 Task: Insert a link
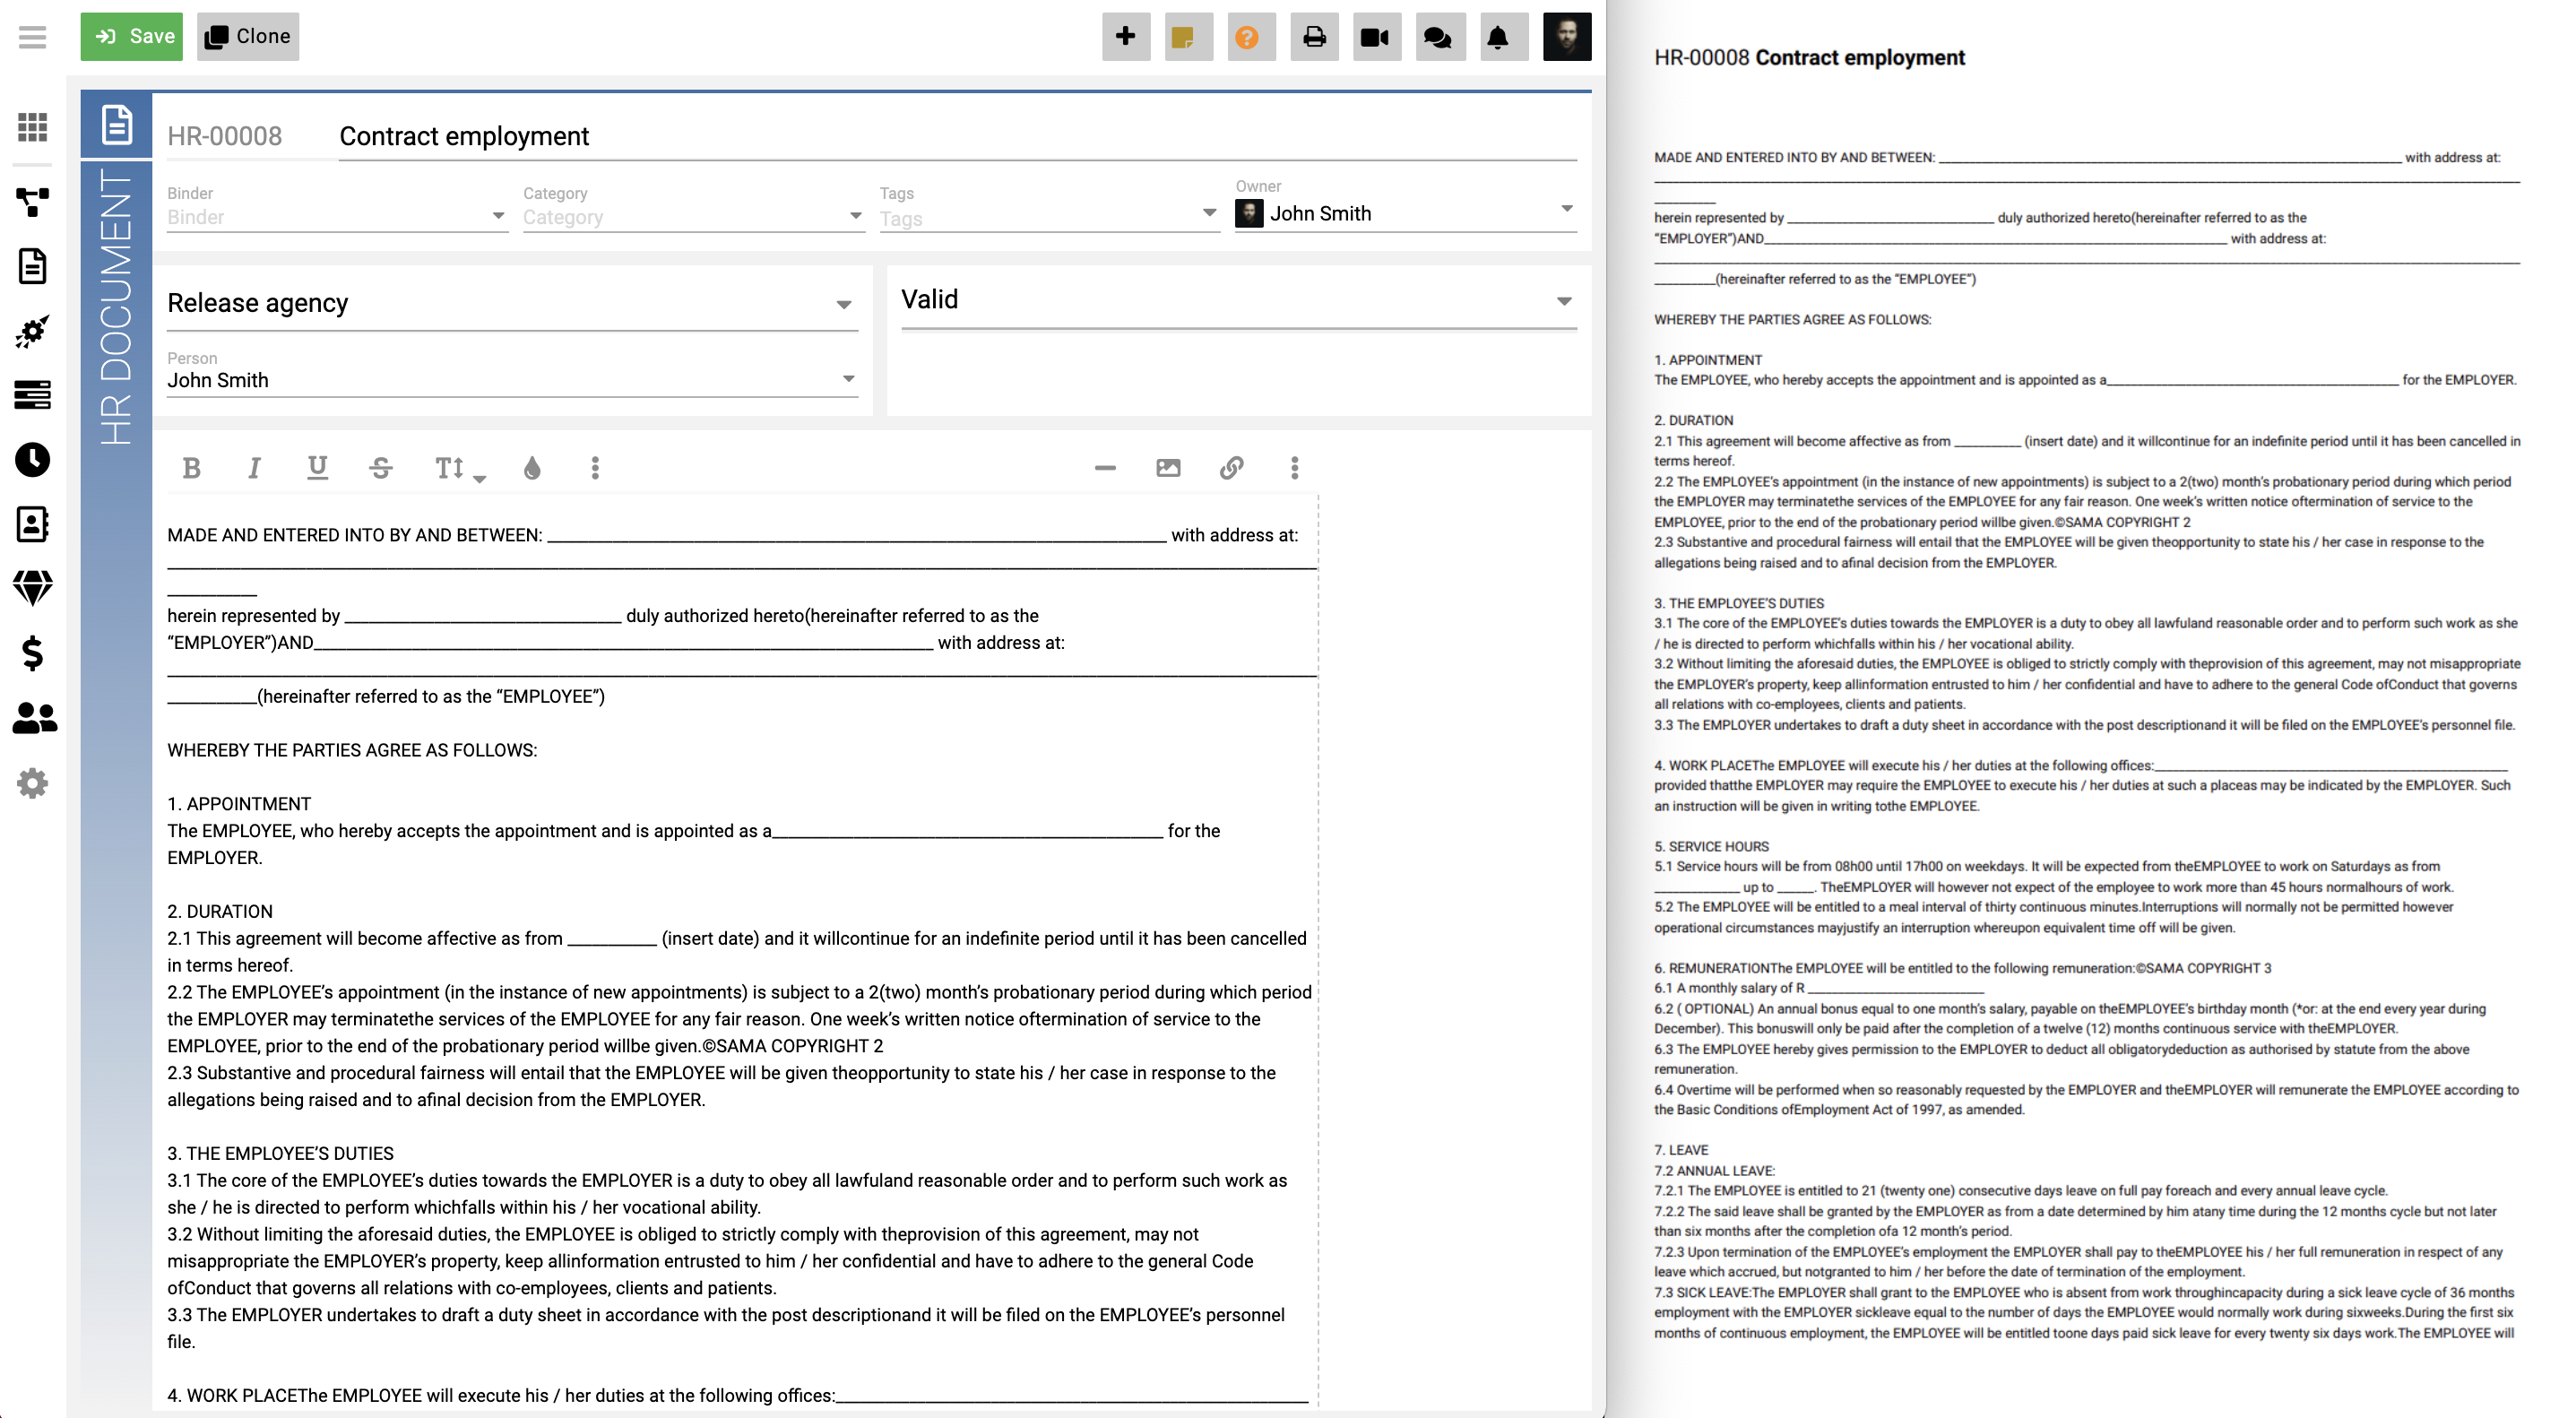(x=1231, y=468)
